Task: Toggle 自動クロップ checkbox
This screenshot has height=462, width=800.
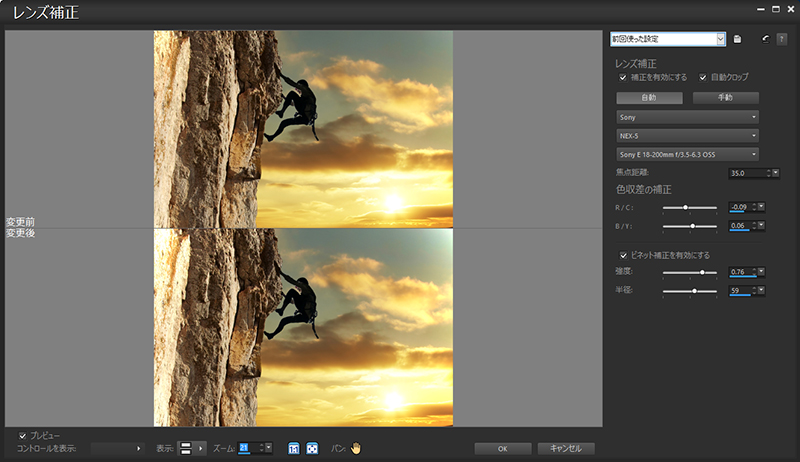Action: click(x=703, y=77)
